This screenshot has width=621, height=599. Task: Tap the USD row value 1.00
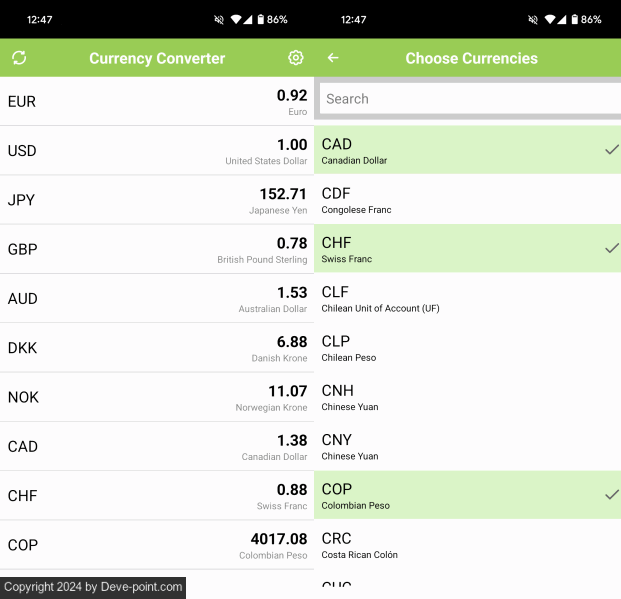tap(291, 145)
